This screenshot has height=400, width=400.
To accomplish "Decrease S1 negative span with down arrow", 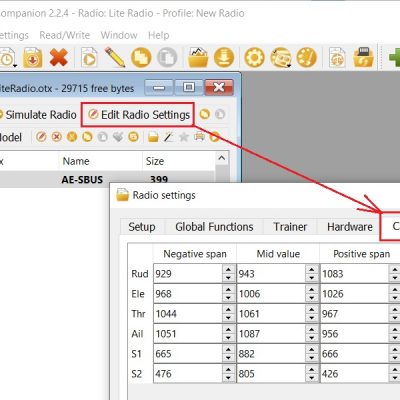I will (228, 358).
